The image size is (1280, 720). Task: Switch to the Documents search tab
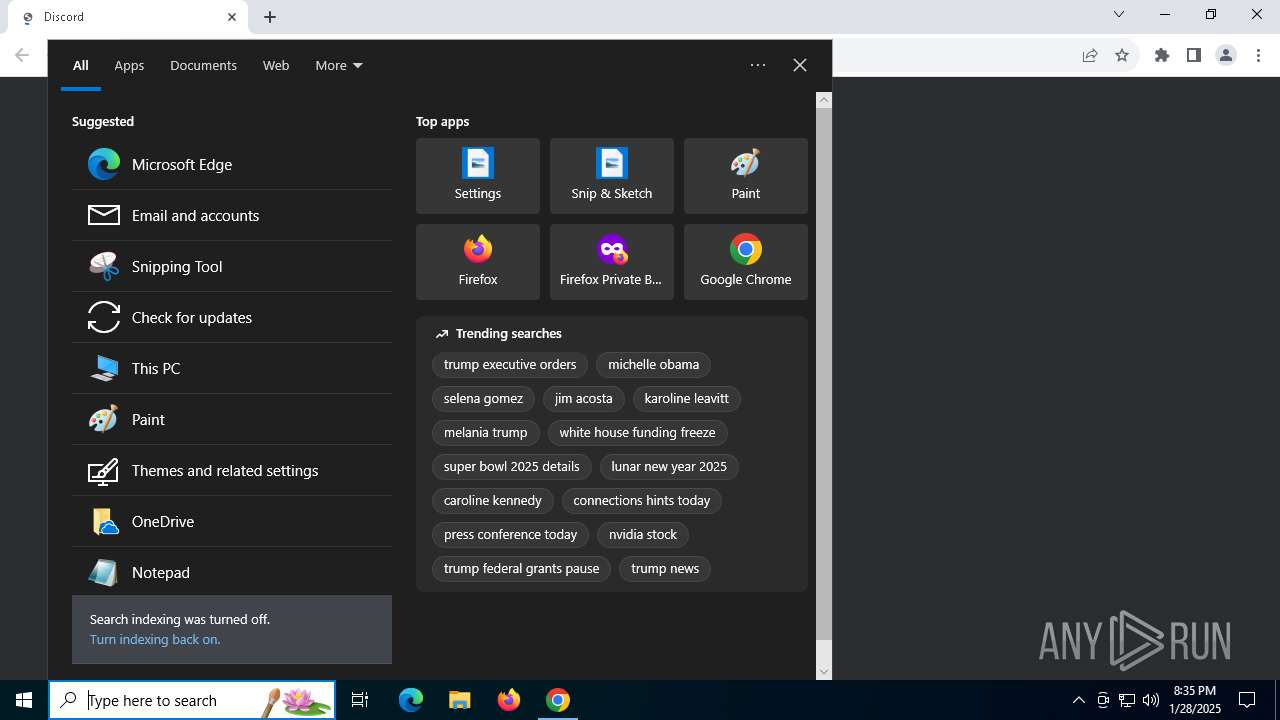(x=203, y=65)
